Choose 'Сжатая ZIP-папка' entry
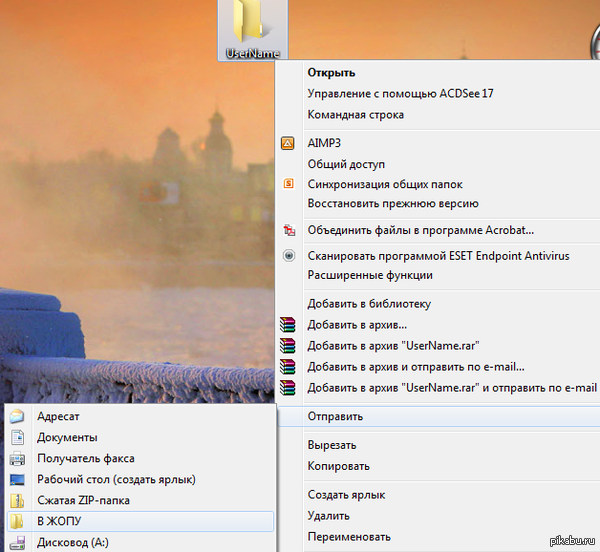 point(83,500)
